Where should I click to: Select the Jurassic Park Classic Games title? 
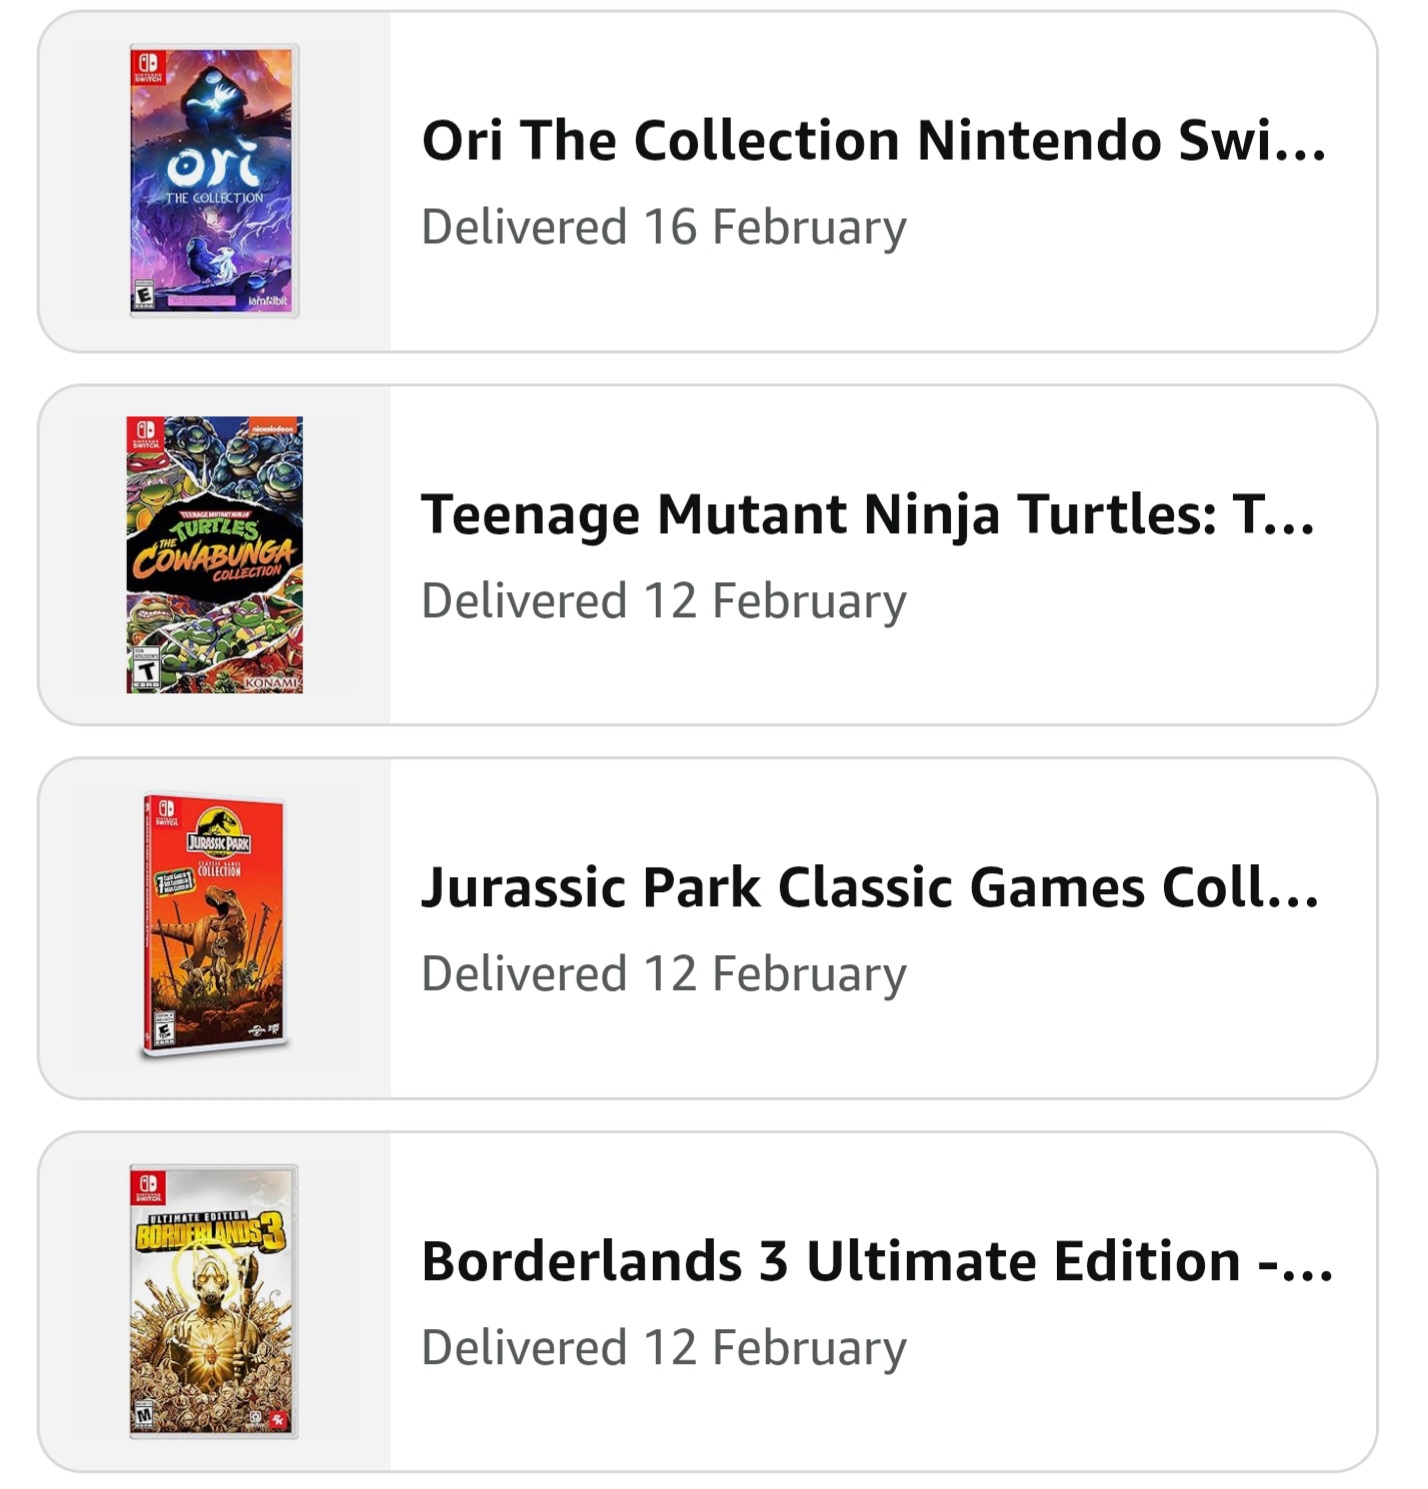(870, 887)
